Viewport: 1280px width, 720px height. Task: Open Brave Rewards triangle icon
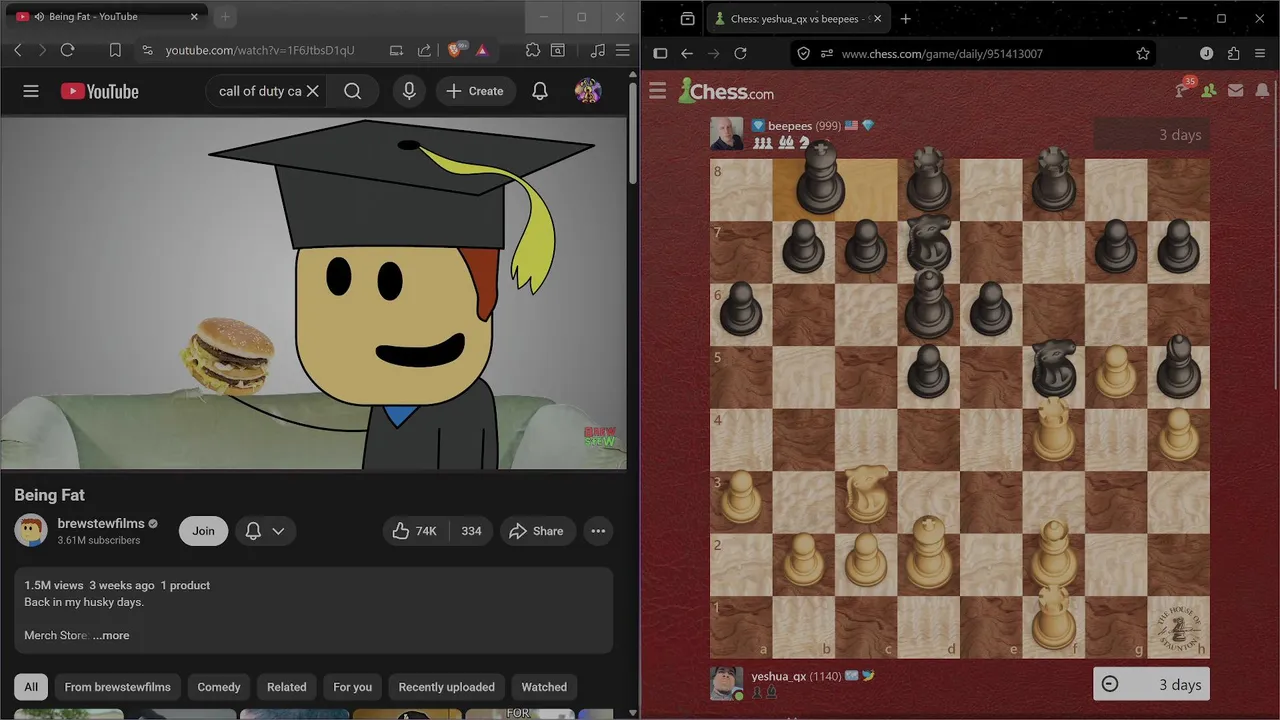(482, 50)
